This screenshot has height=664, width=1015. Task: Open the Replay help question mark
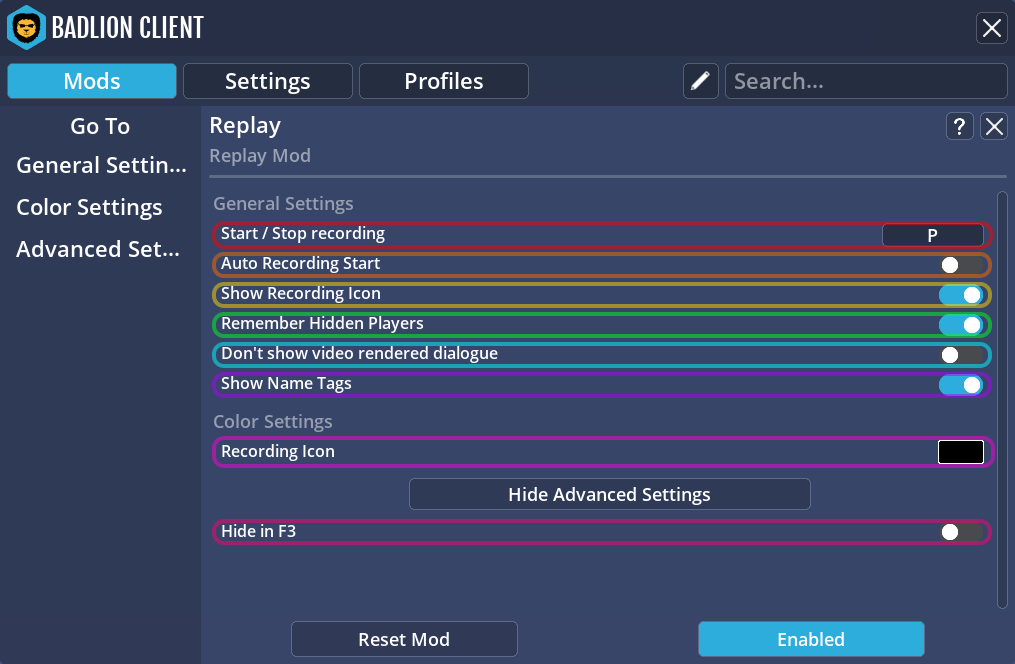(959, 126)
